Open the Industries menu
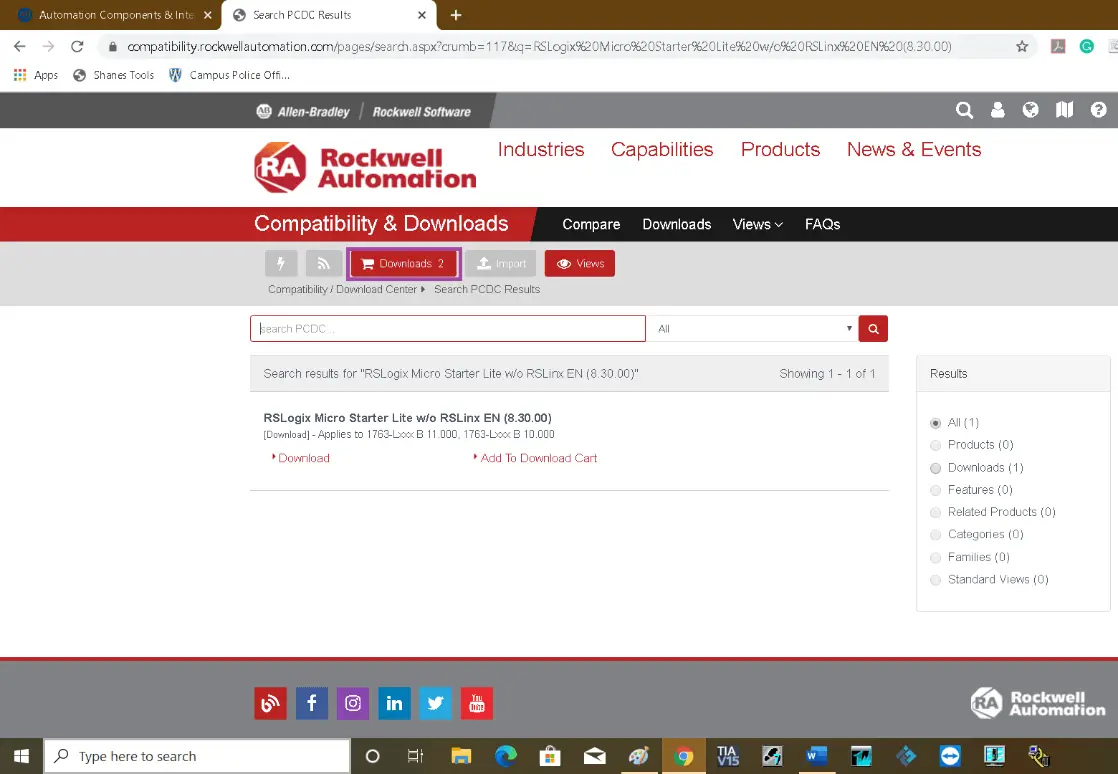 click(540, 150)
